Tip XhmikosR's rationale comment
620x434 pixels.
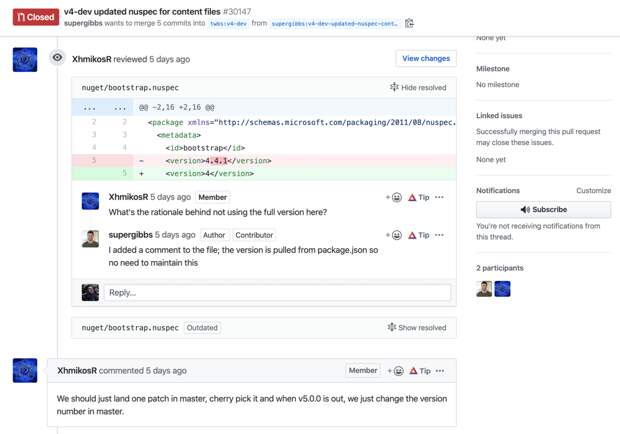coord(419,197)
